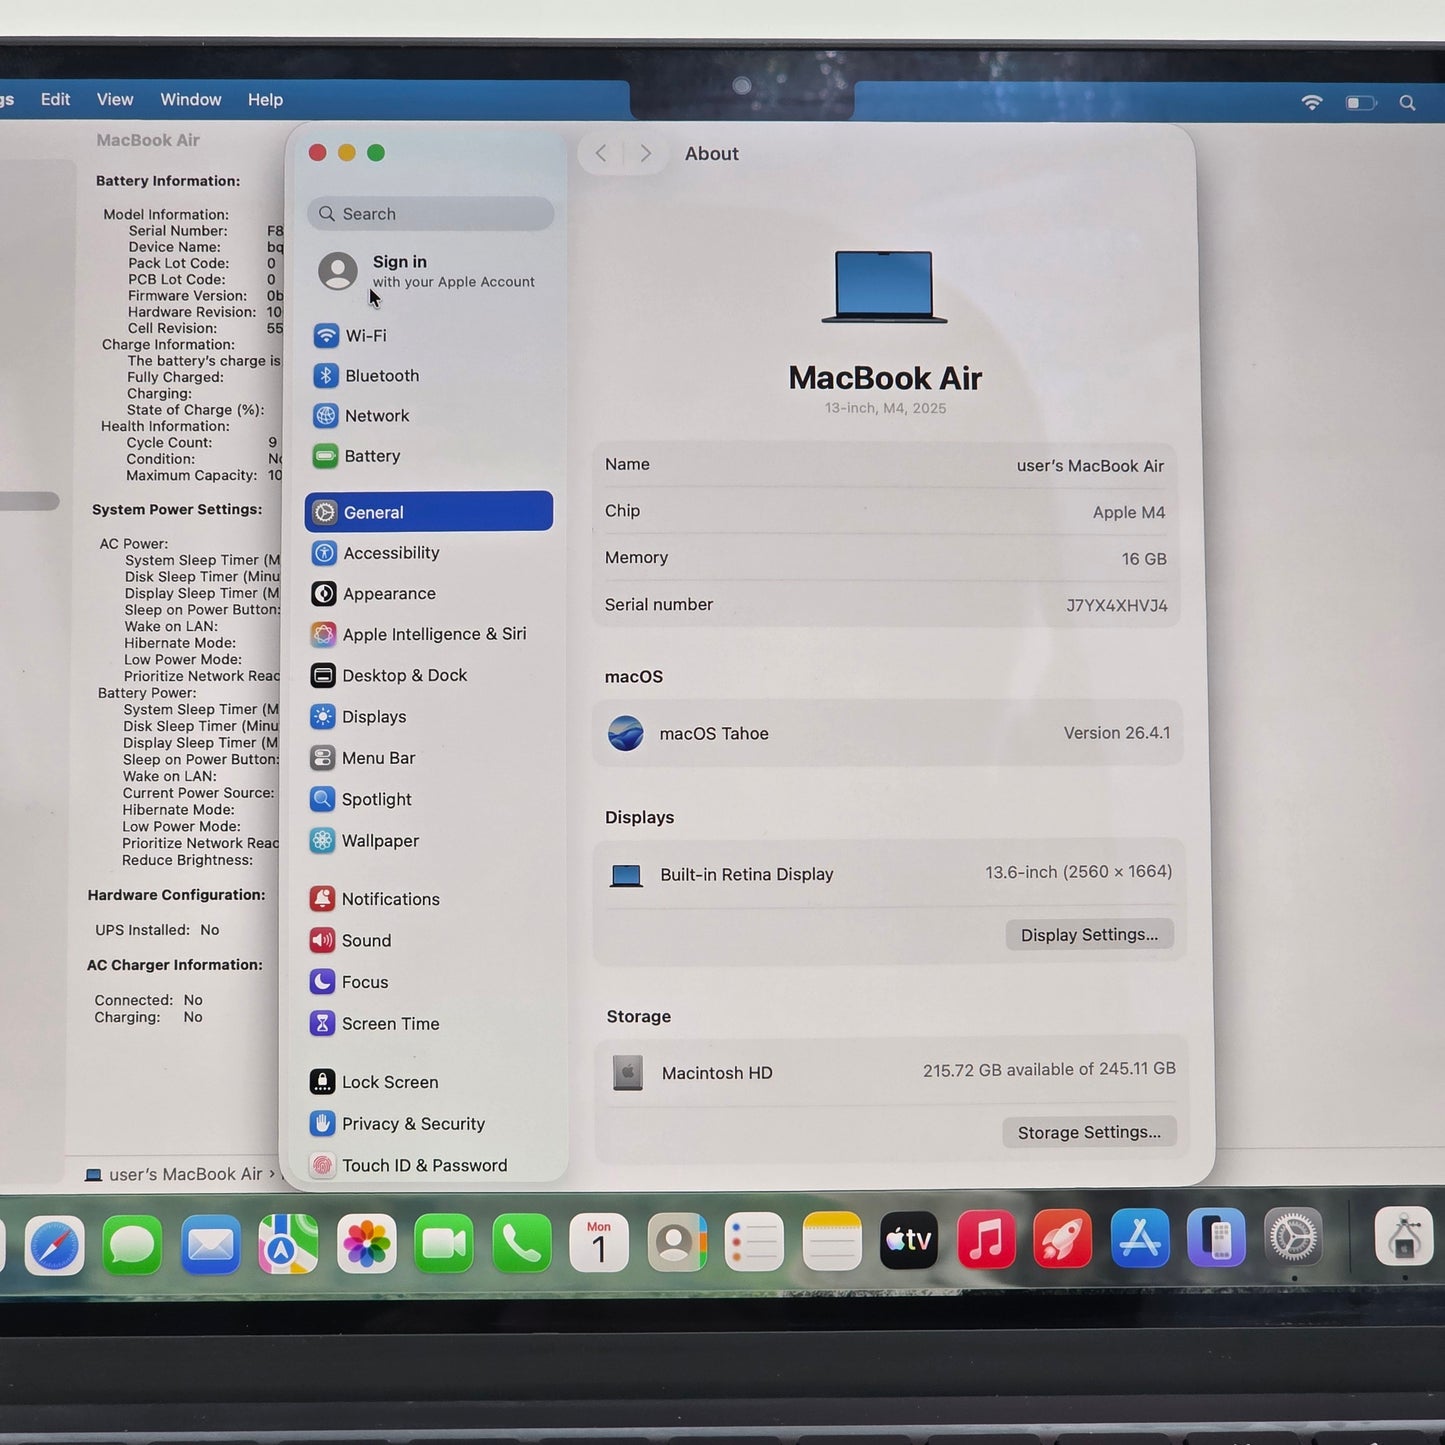Click System Settings gear in Dock

pyautogui.click(x=1294, y=1238)
